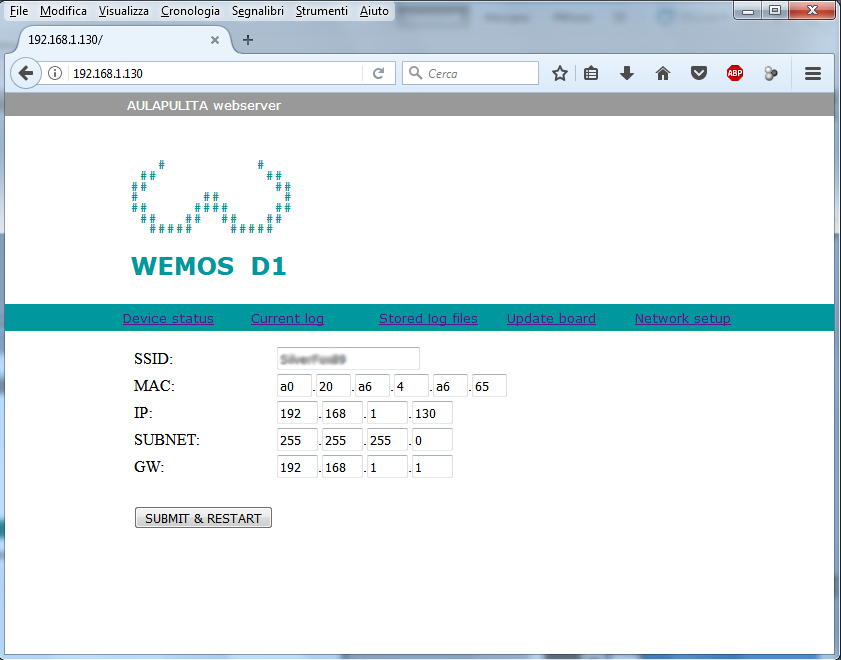
Task: Open the File menu
Action: pos(19,11)
